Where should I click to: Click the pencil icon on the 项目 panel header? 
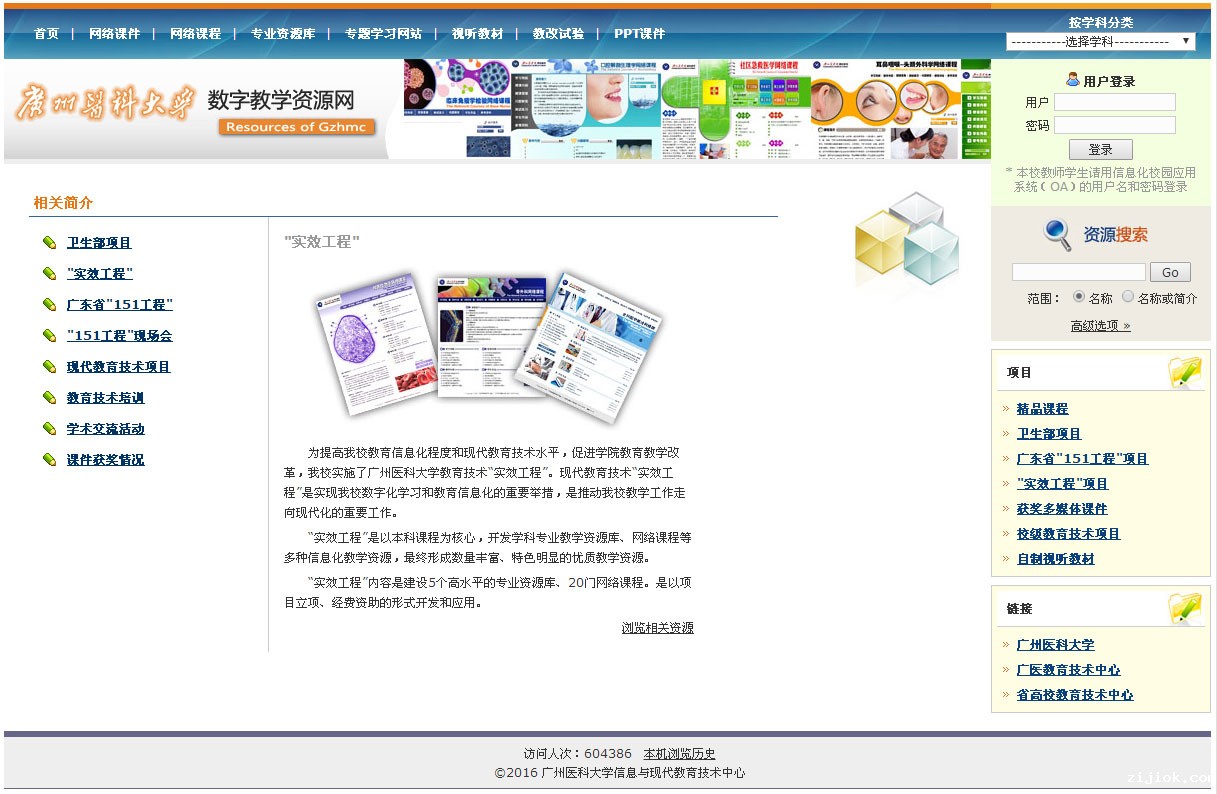pyautogui.click(x=1186, y=370)
